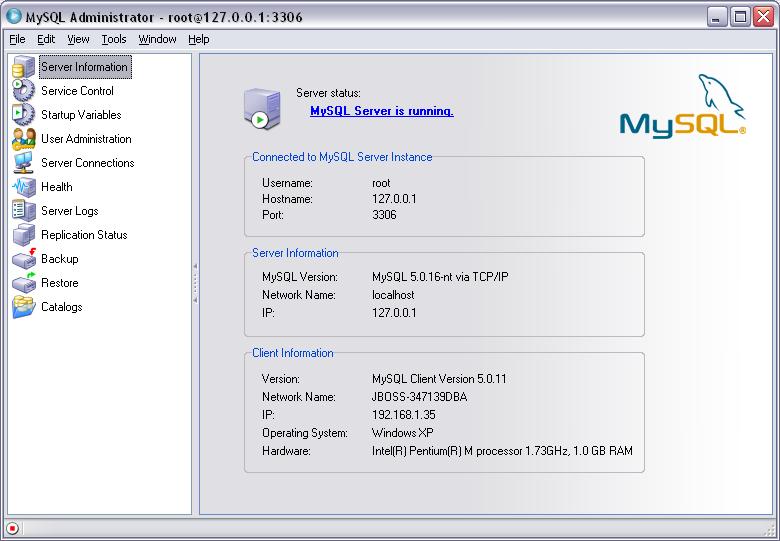Click the username value 'root'

click(x=381, y=183)
